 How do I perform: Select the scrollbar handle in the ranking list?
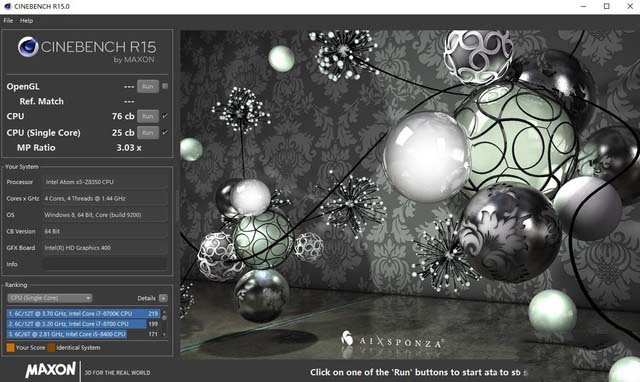tap(164, 317)
